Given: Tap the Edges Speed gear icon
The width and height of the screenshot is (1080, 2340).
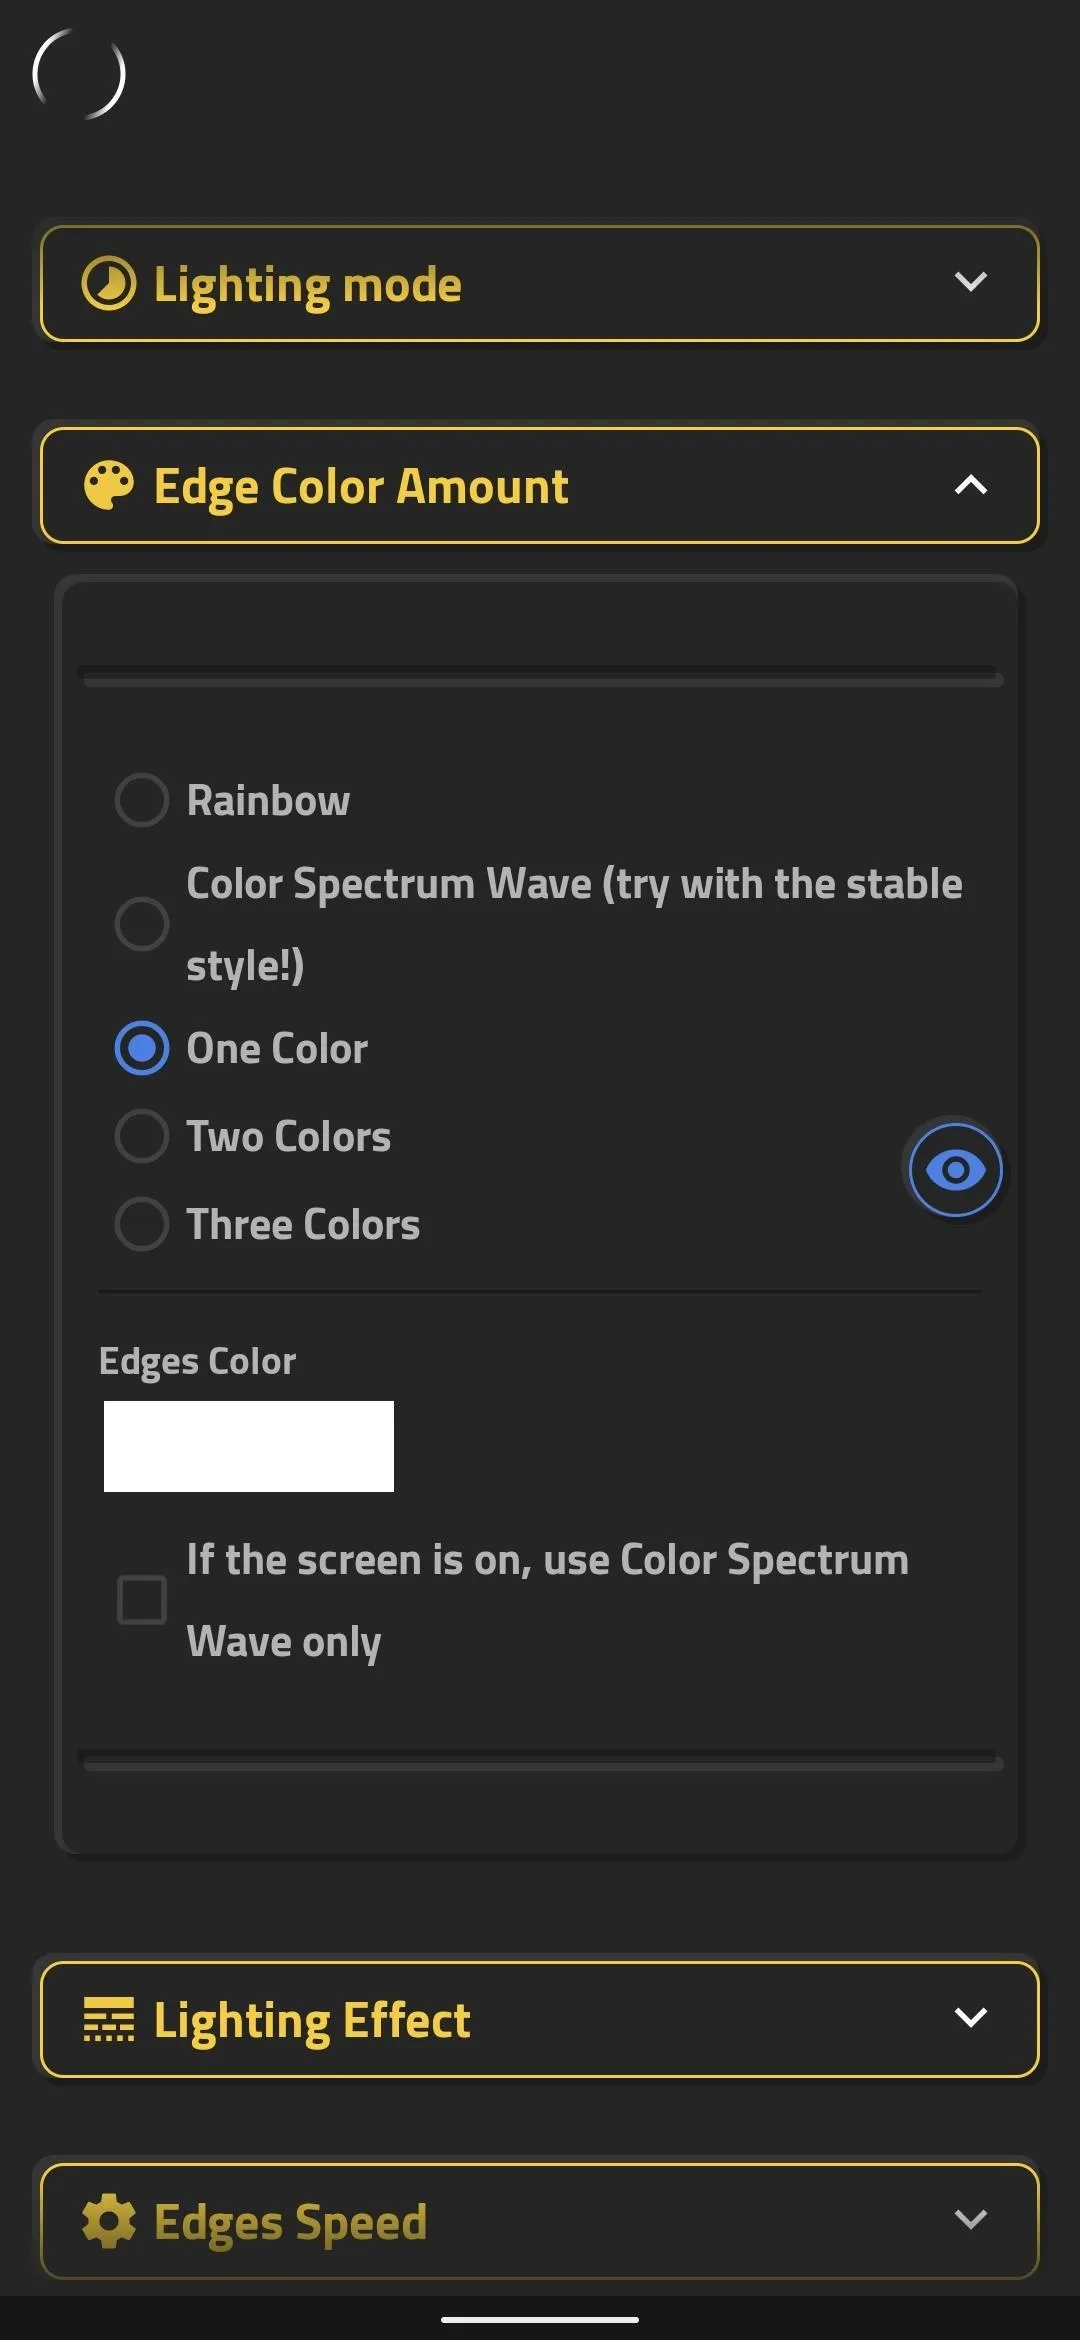Looking at the screenshot, I should pos(108,2221).
